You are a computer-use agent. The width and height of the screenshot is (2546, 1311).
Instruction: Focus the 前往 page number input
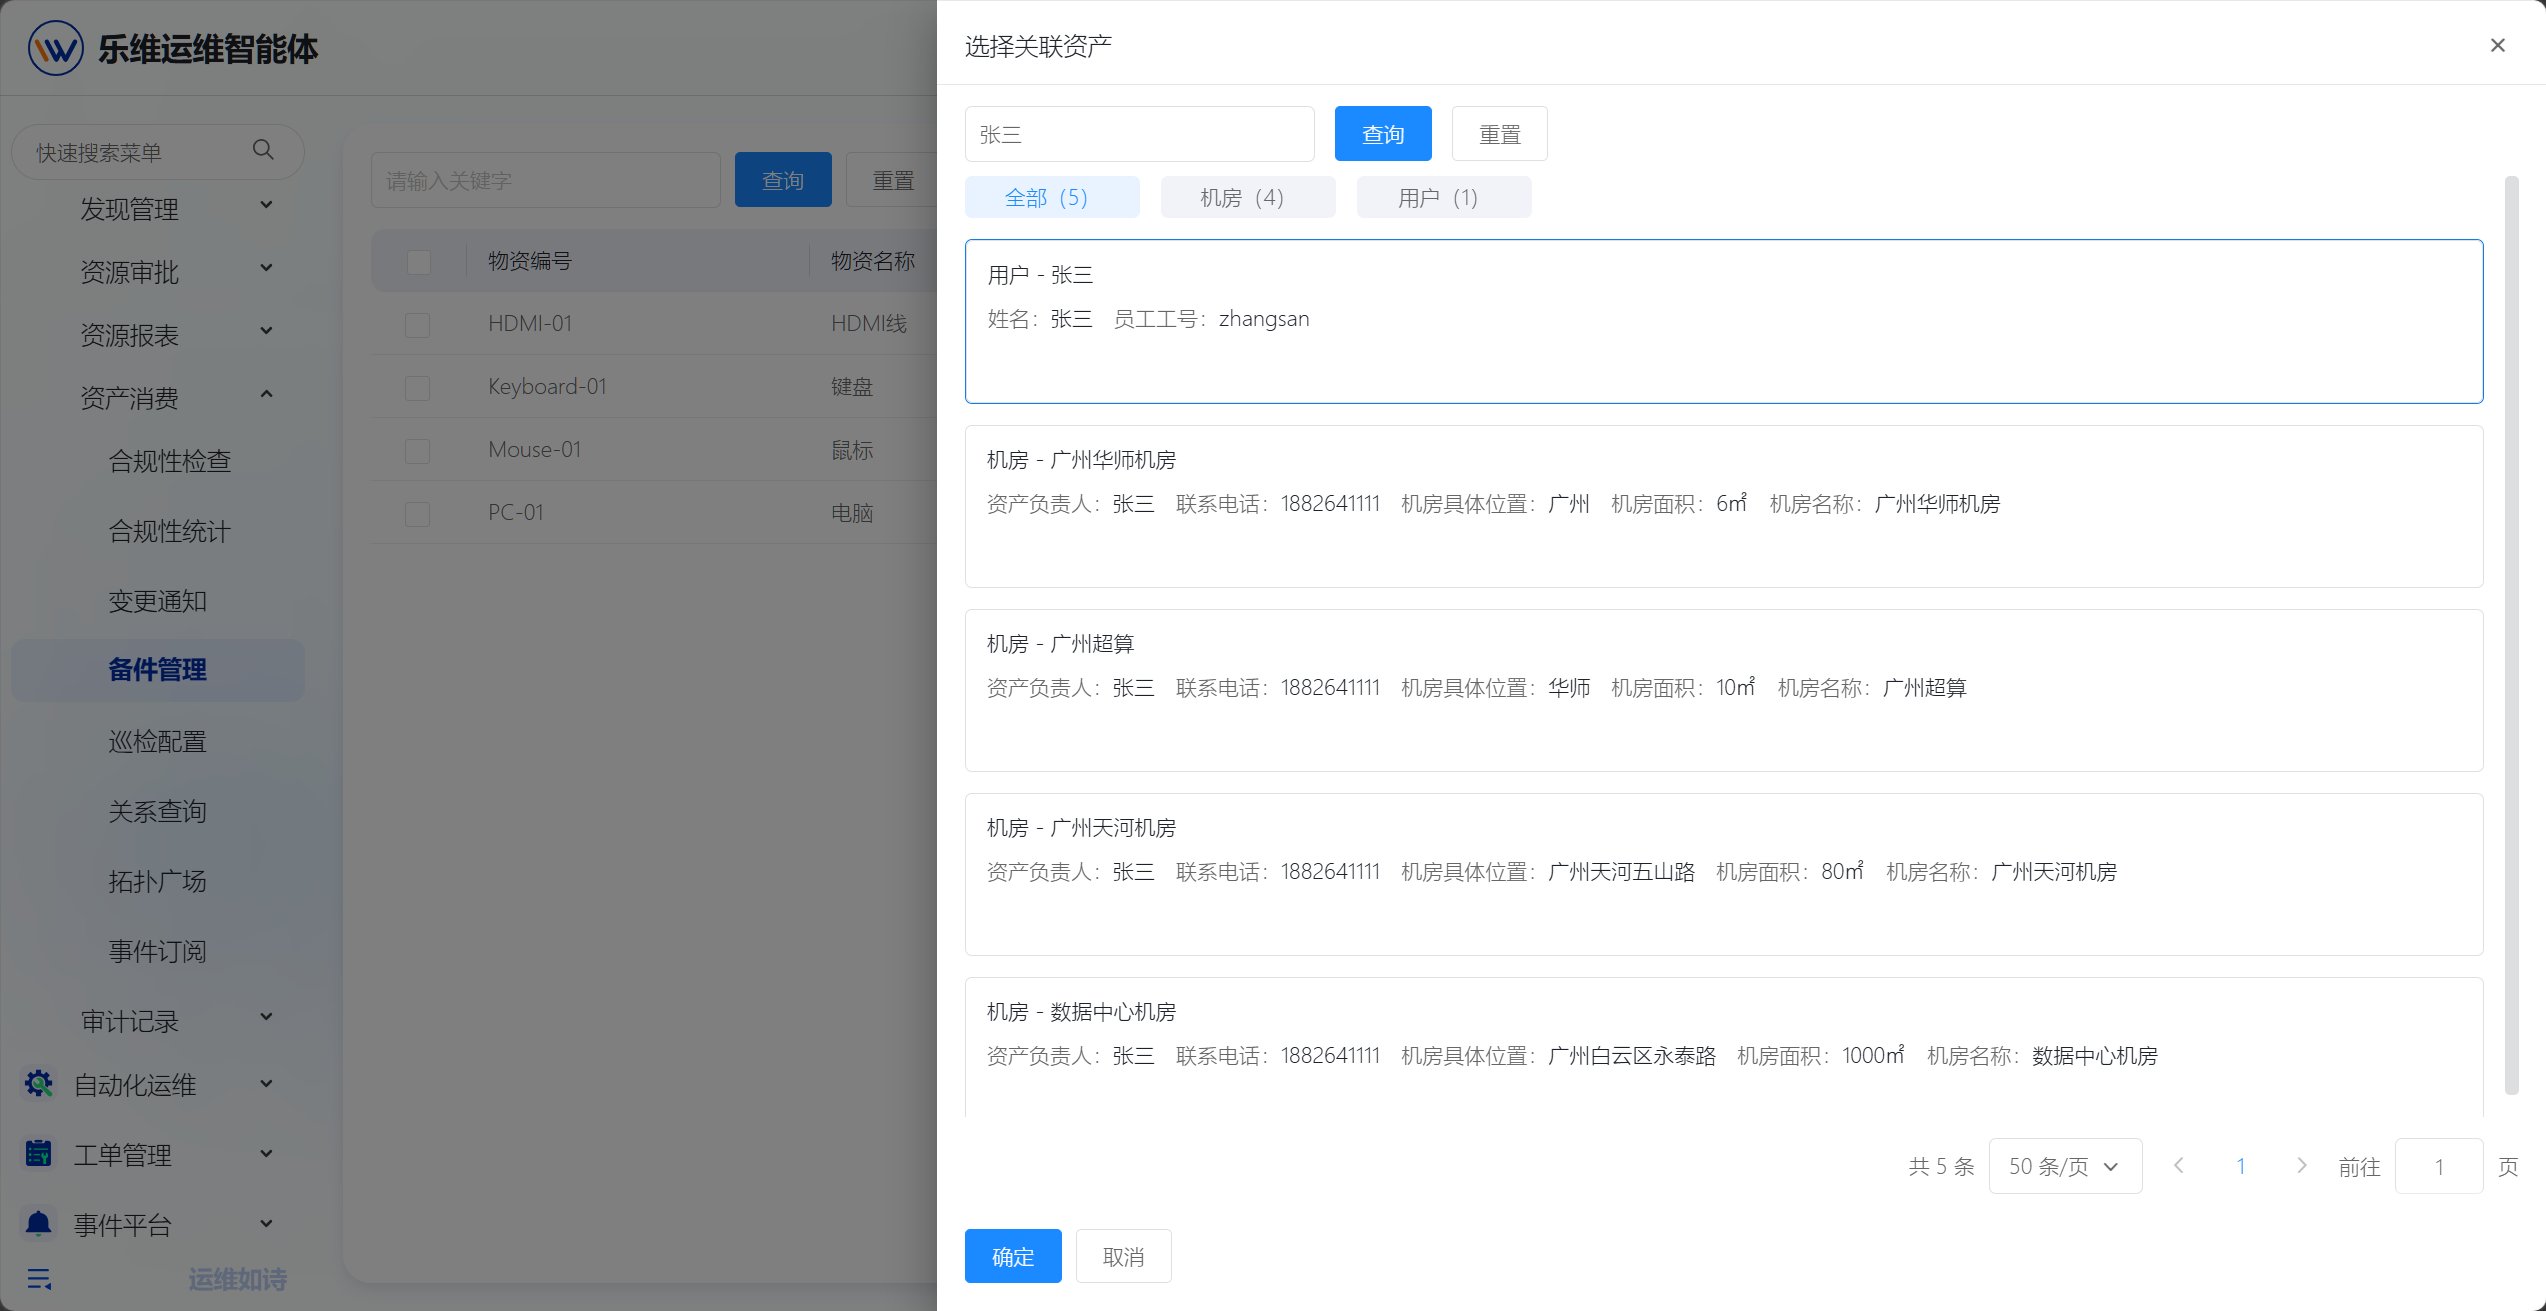[x=2439, y=1166]
